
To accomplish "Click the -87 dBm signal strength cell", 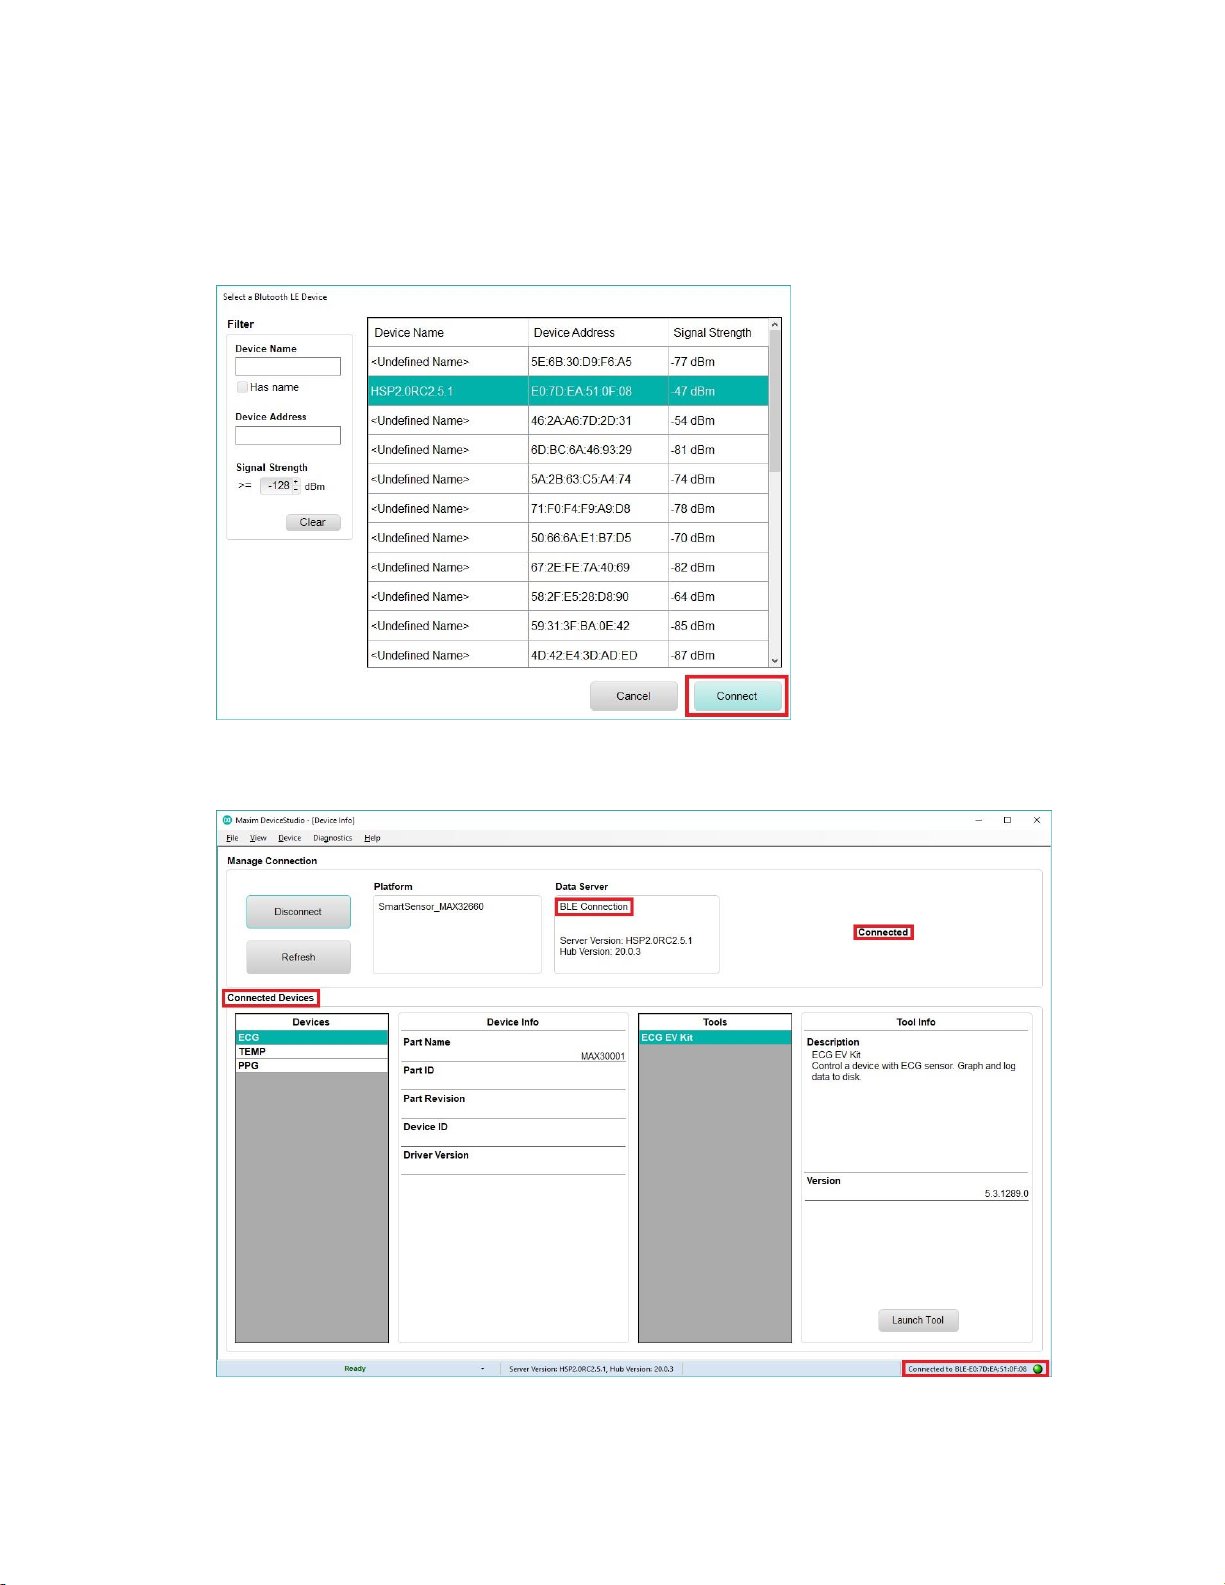I will click(x=718, y=655).
